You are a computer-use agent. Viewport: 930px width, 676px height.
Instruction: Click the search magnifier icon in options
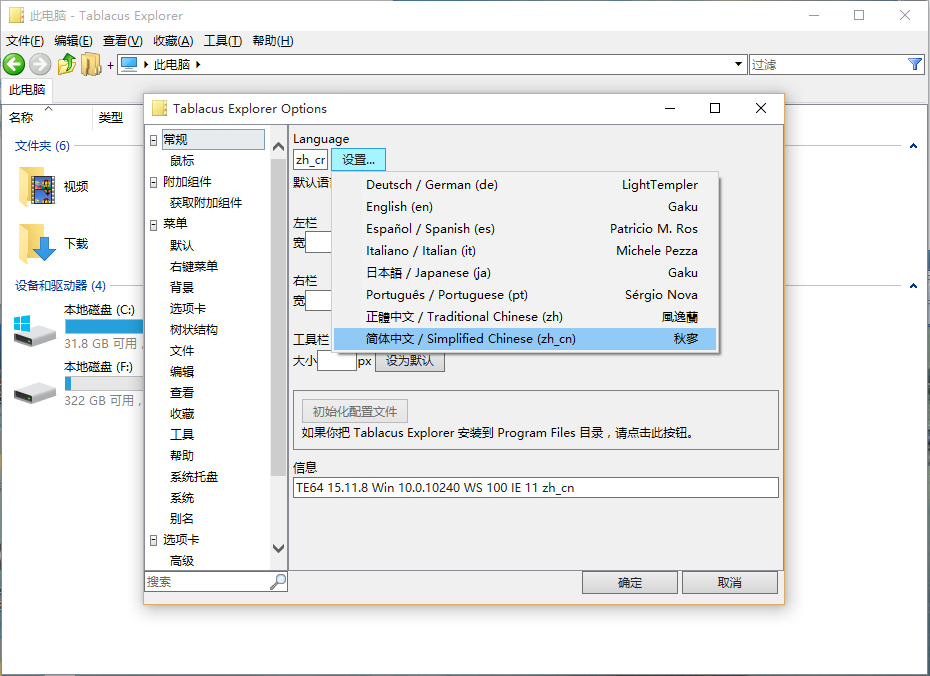(278, 581)
